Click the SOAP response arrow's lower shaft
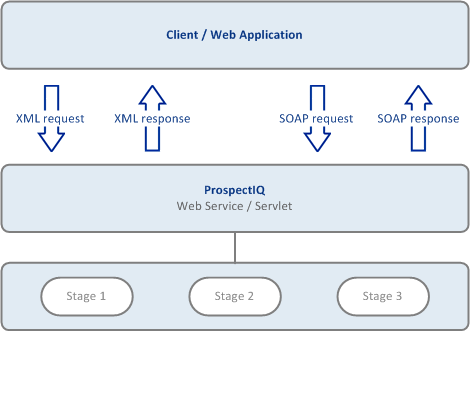Viewport: 470px width, 406px height. pyautogui.click(x=418, y=139)
